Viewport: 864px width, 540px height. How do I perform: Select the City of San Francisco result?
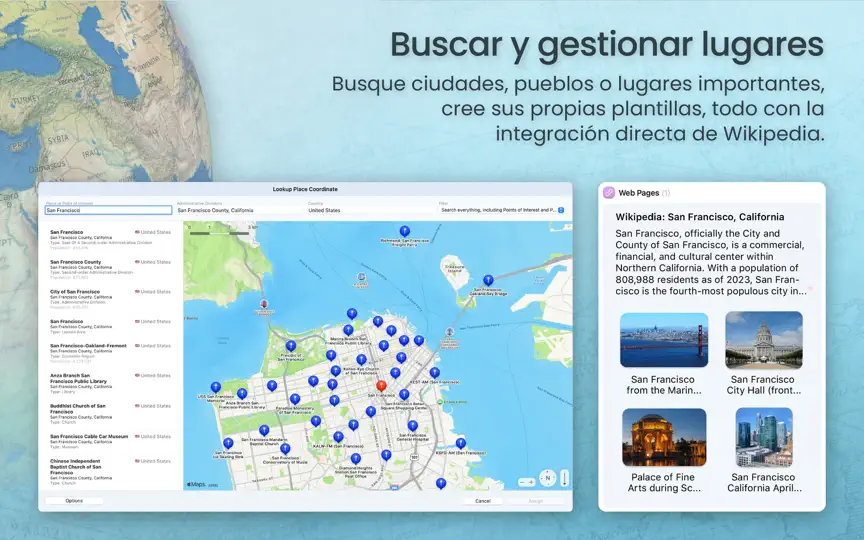pos(110,300)
